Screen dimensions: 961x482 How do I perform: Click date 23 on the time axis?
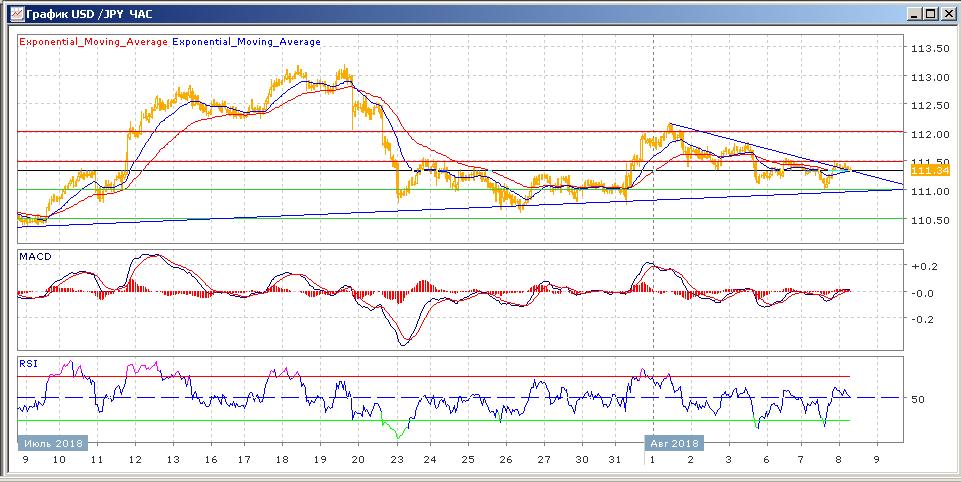tap(397, 462)
